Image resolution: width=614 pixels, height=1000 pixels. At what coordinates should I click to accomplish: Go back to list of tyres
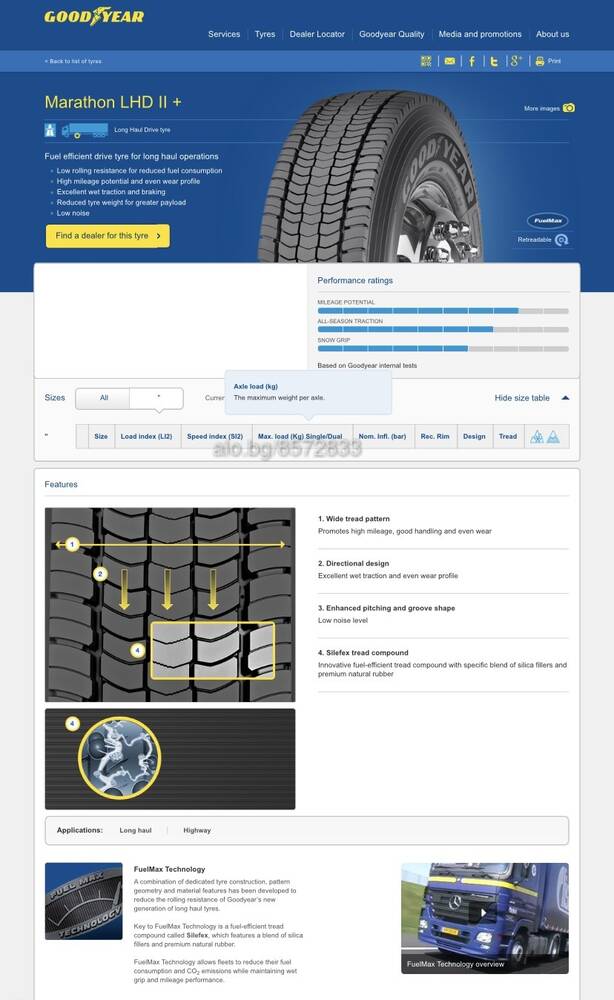click(x=73, y=61)
